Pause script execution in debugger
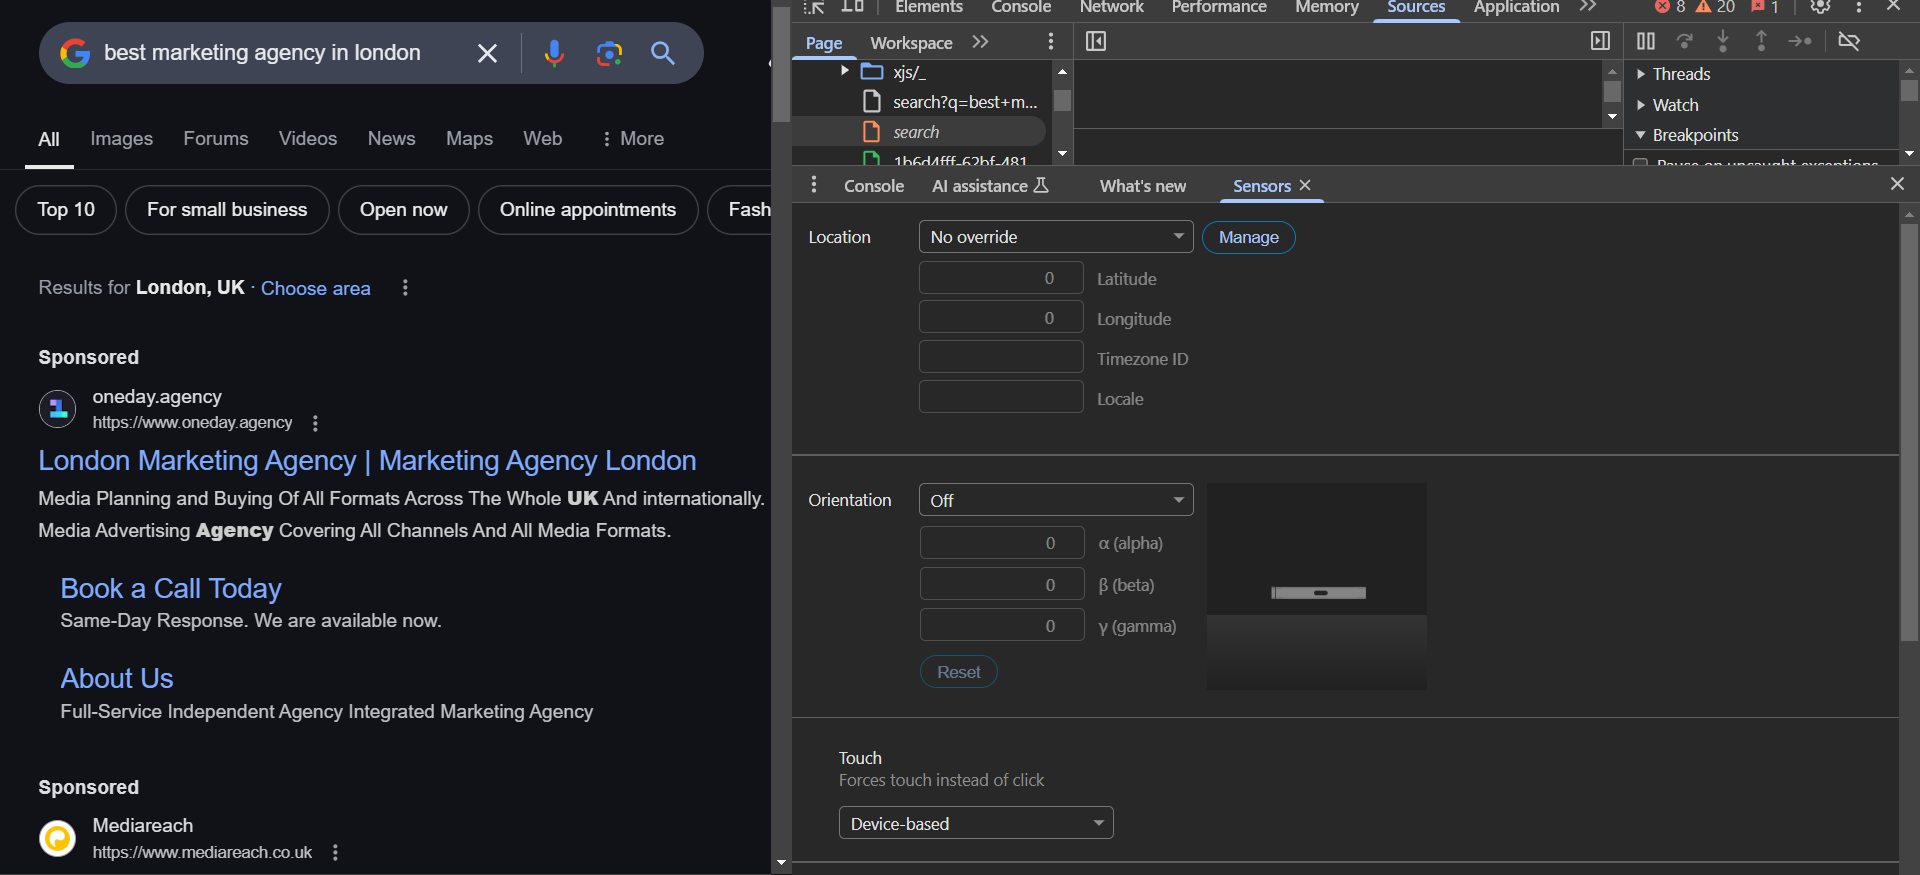 point(1645,41)
